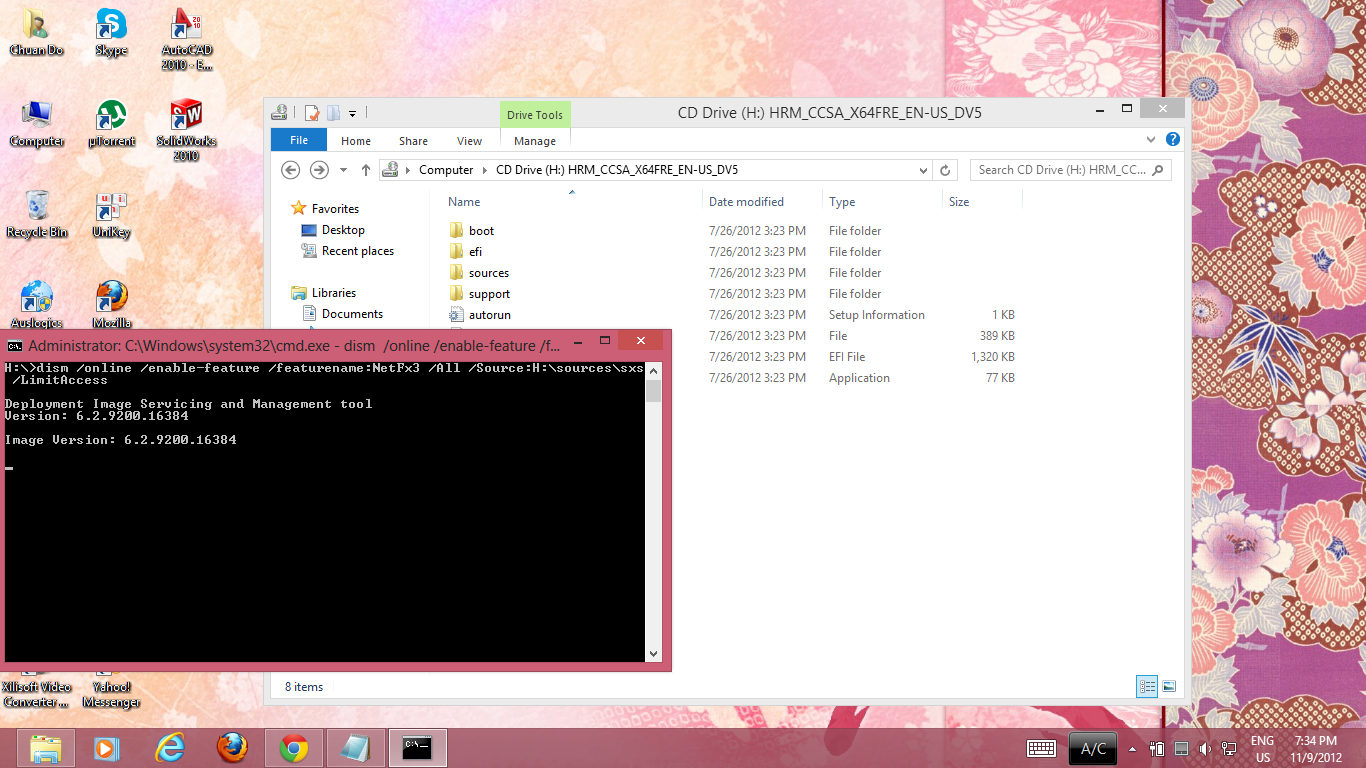Select the sources folder

click(x=488, y=273)
